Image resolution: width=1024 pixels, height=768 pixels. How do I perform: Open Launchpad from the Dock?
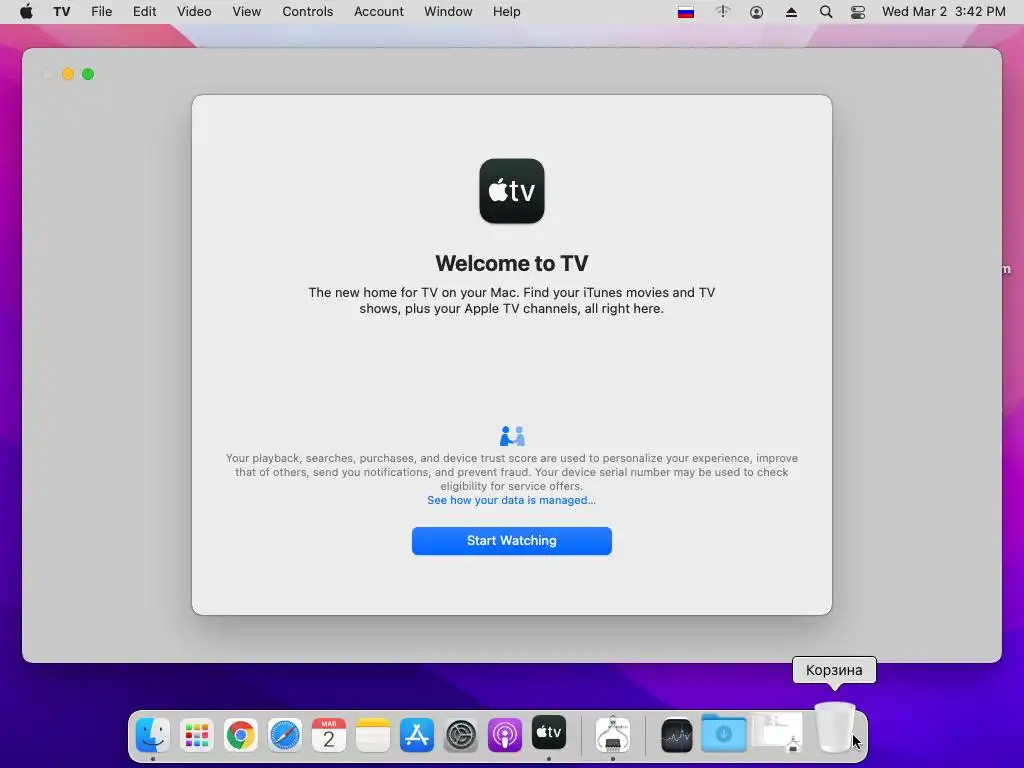197,735
